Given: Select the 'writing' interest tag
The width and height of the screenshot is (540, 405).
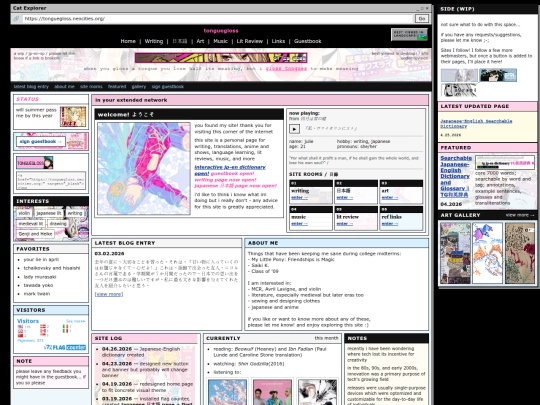Looking at the screenshot, I should click(x=75, y=213).
